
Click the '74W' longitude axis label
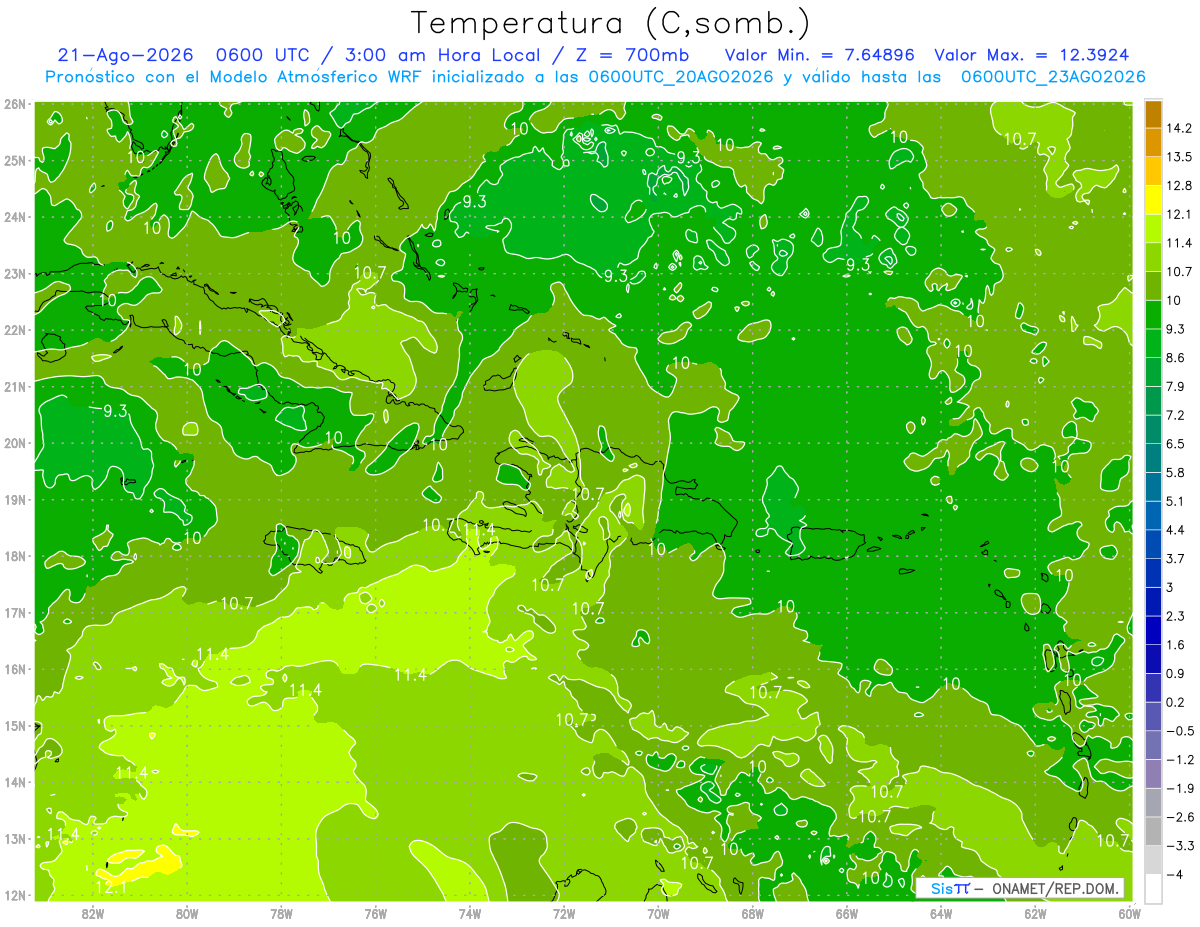click(x=470, y=912)
